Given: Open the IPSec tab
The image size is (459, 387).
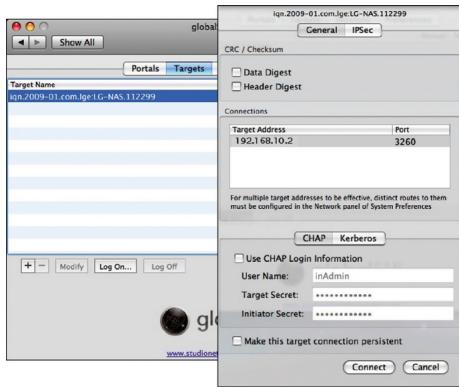Looking at the screenshot, I should point(363,30).
